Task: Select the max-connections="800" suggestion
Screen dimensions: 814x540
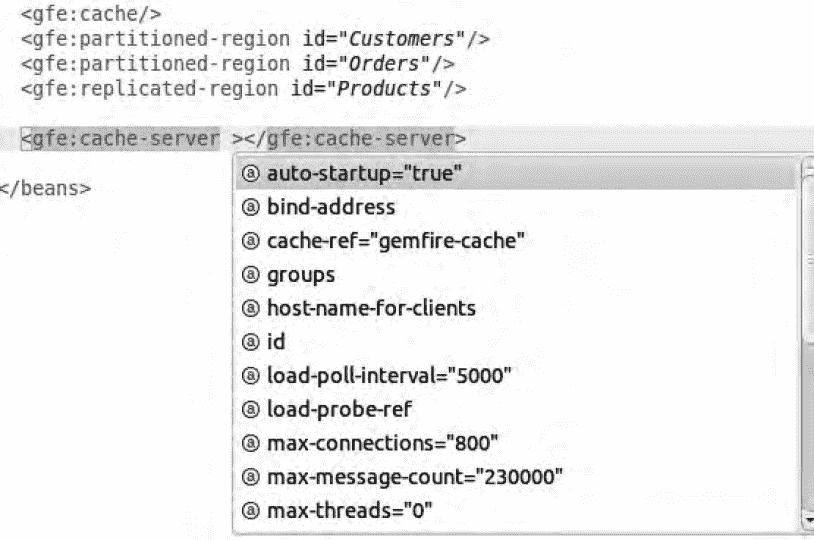Action: (382, 443)
